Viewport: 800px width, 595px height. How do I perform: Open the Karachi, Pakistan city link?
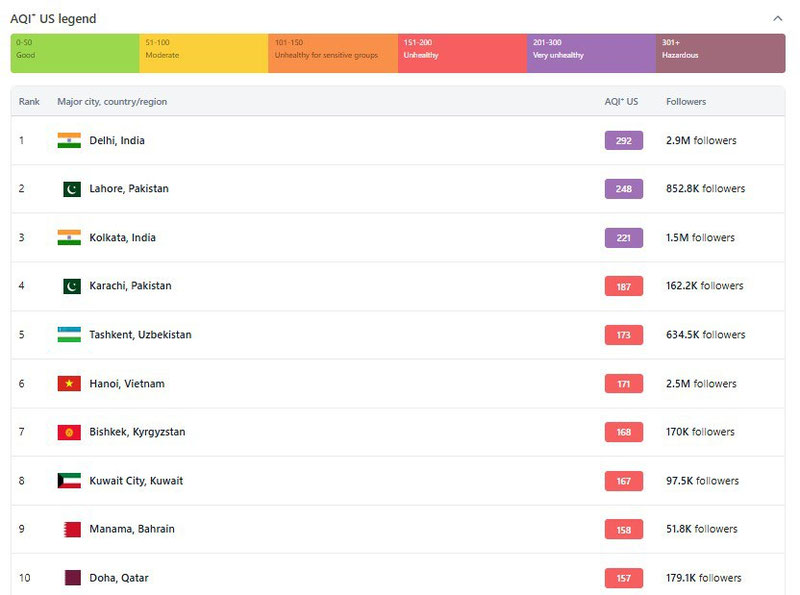[x=130, y=286]
